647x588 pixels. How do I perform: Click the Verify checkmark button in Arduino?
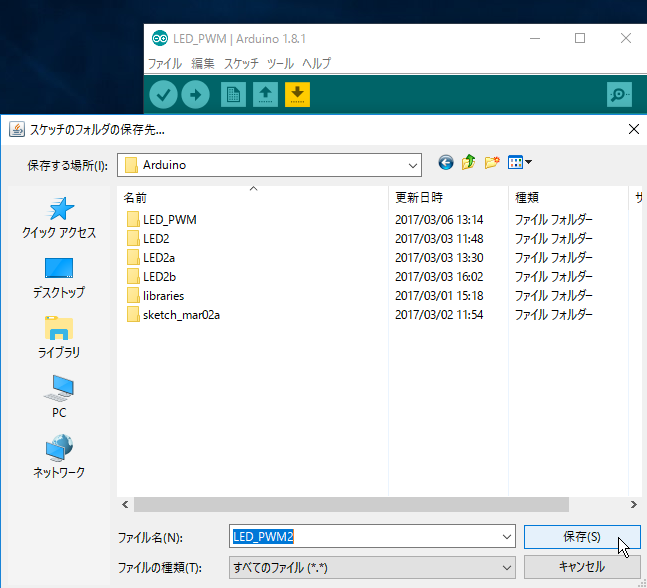tap(163, 94)
